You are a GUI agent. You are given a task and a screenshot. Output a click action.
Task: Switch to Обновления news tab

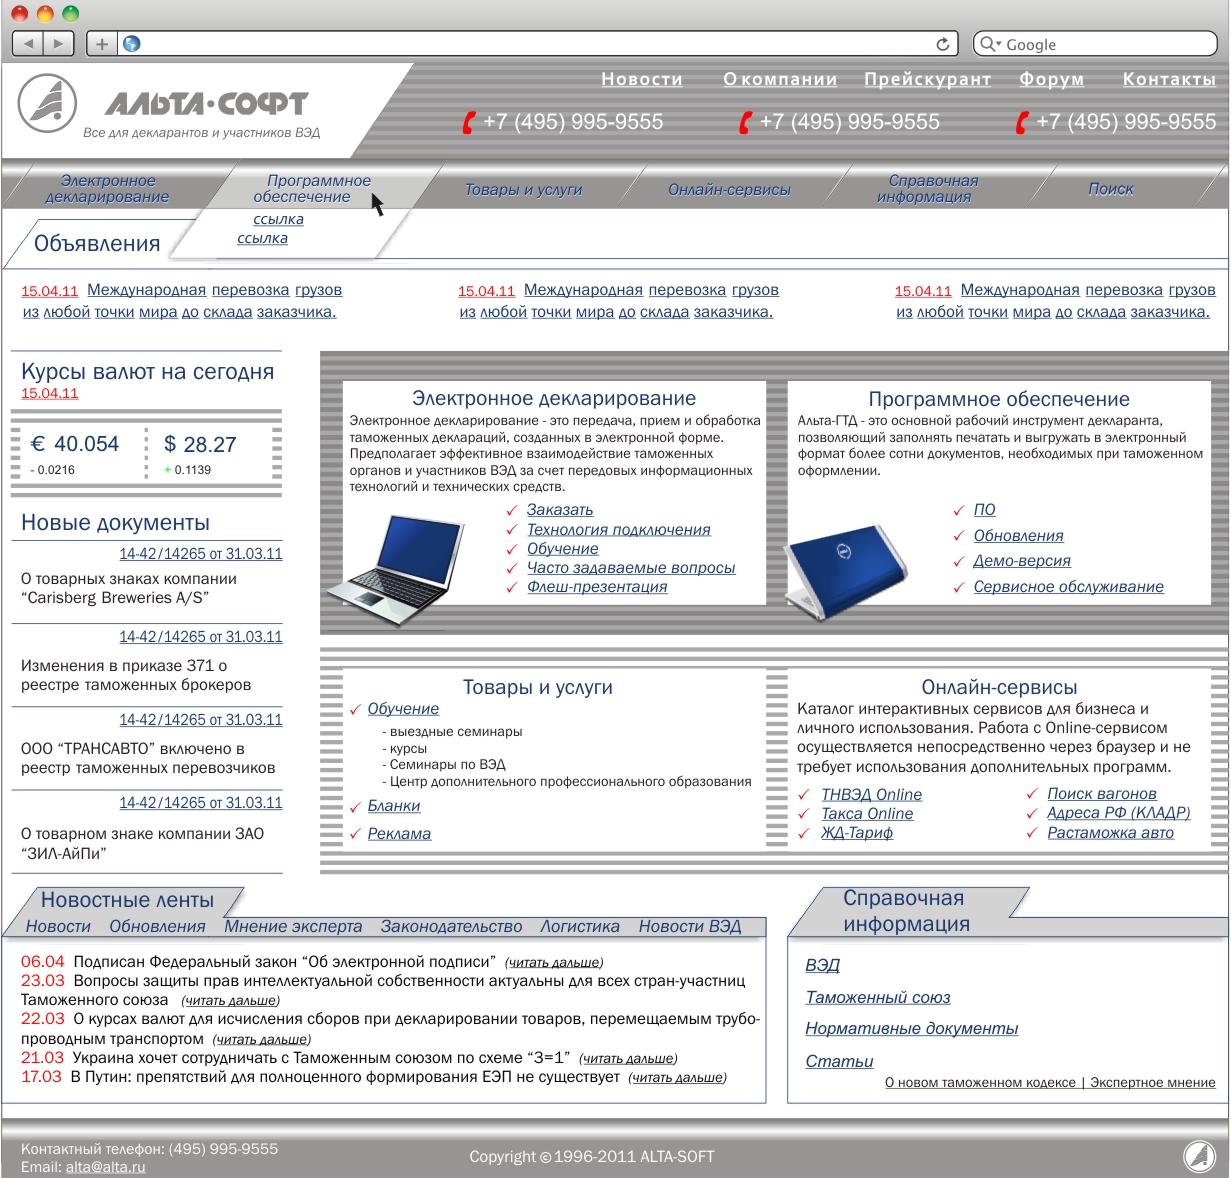(157, 926)
